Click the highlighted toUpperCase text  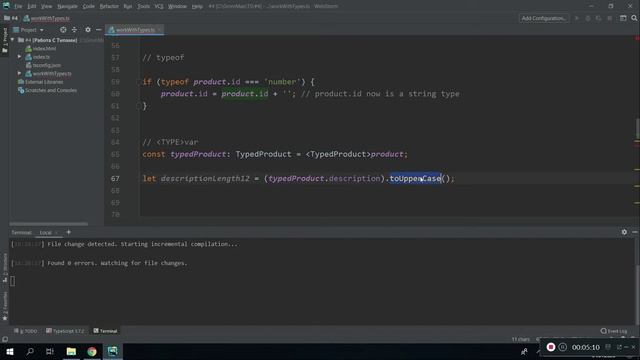(x=415, y=178)
